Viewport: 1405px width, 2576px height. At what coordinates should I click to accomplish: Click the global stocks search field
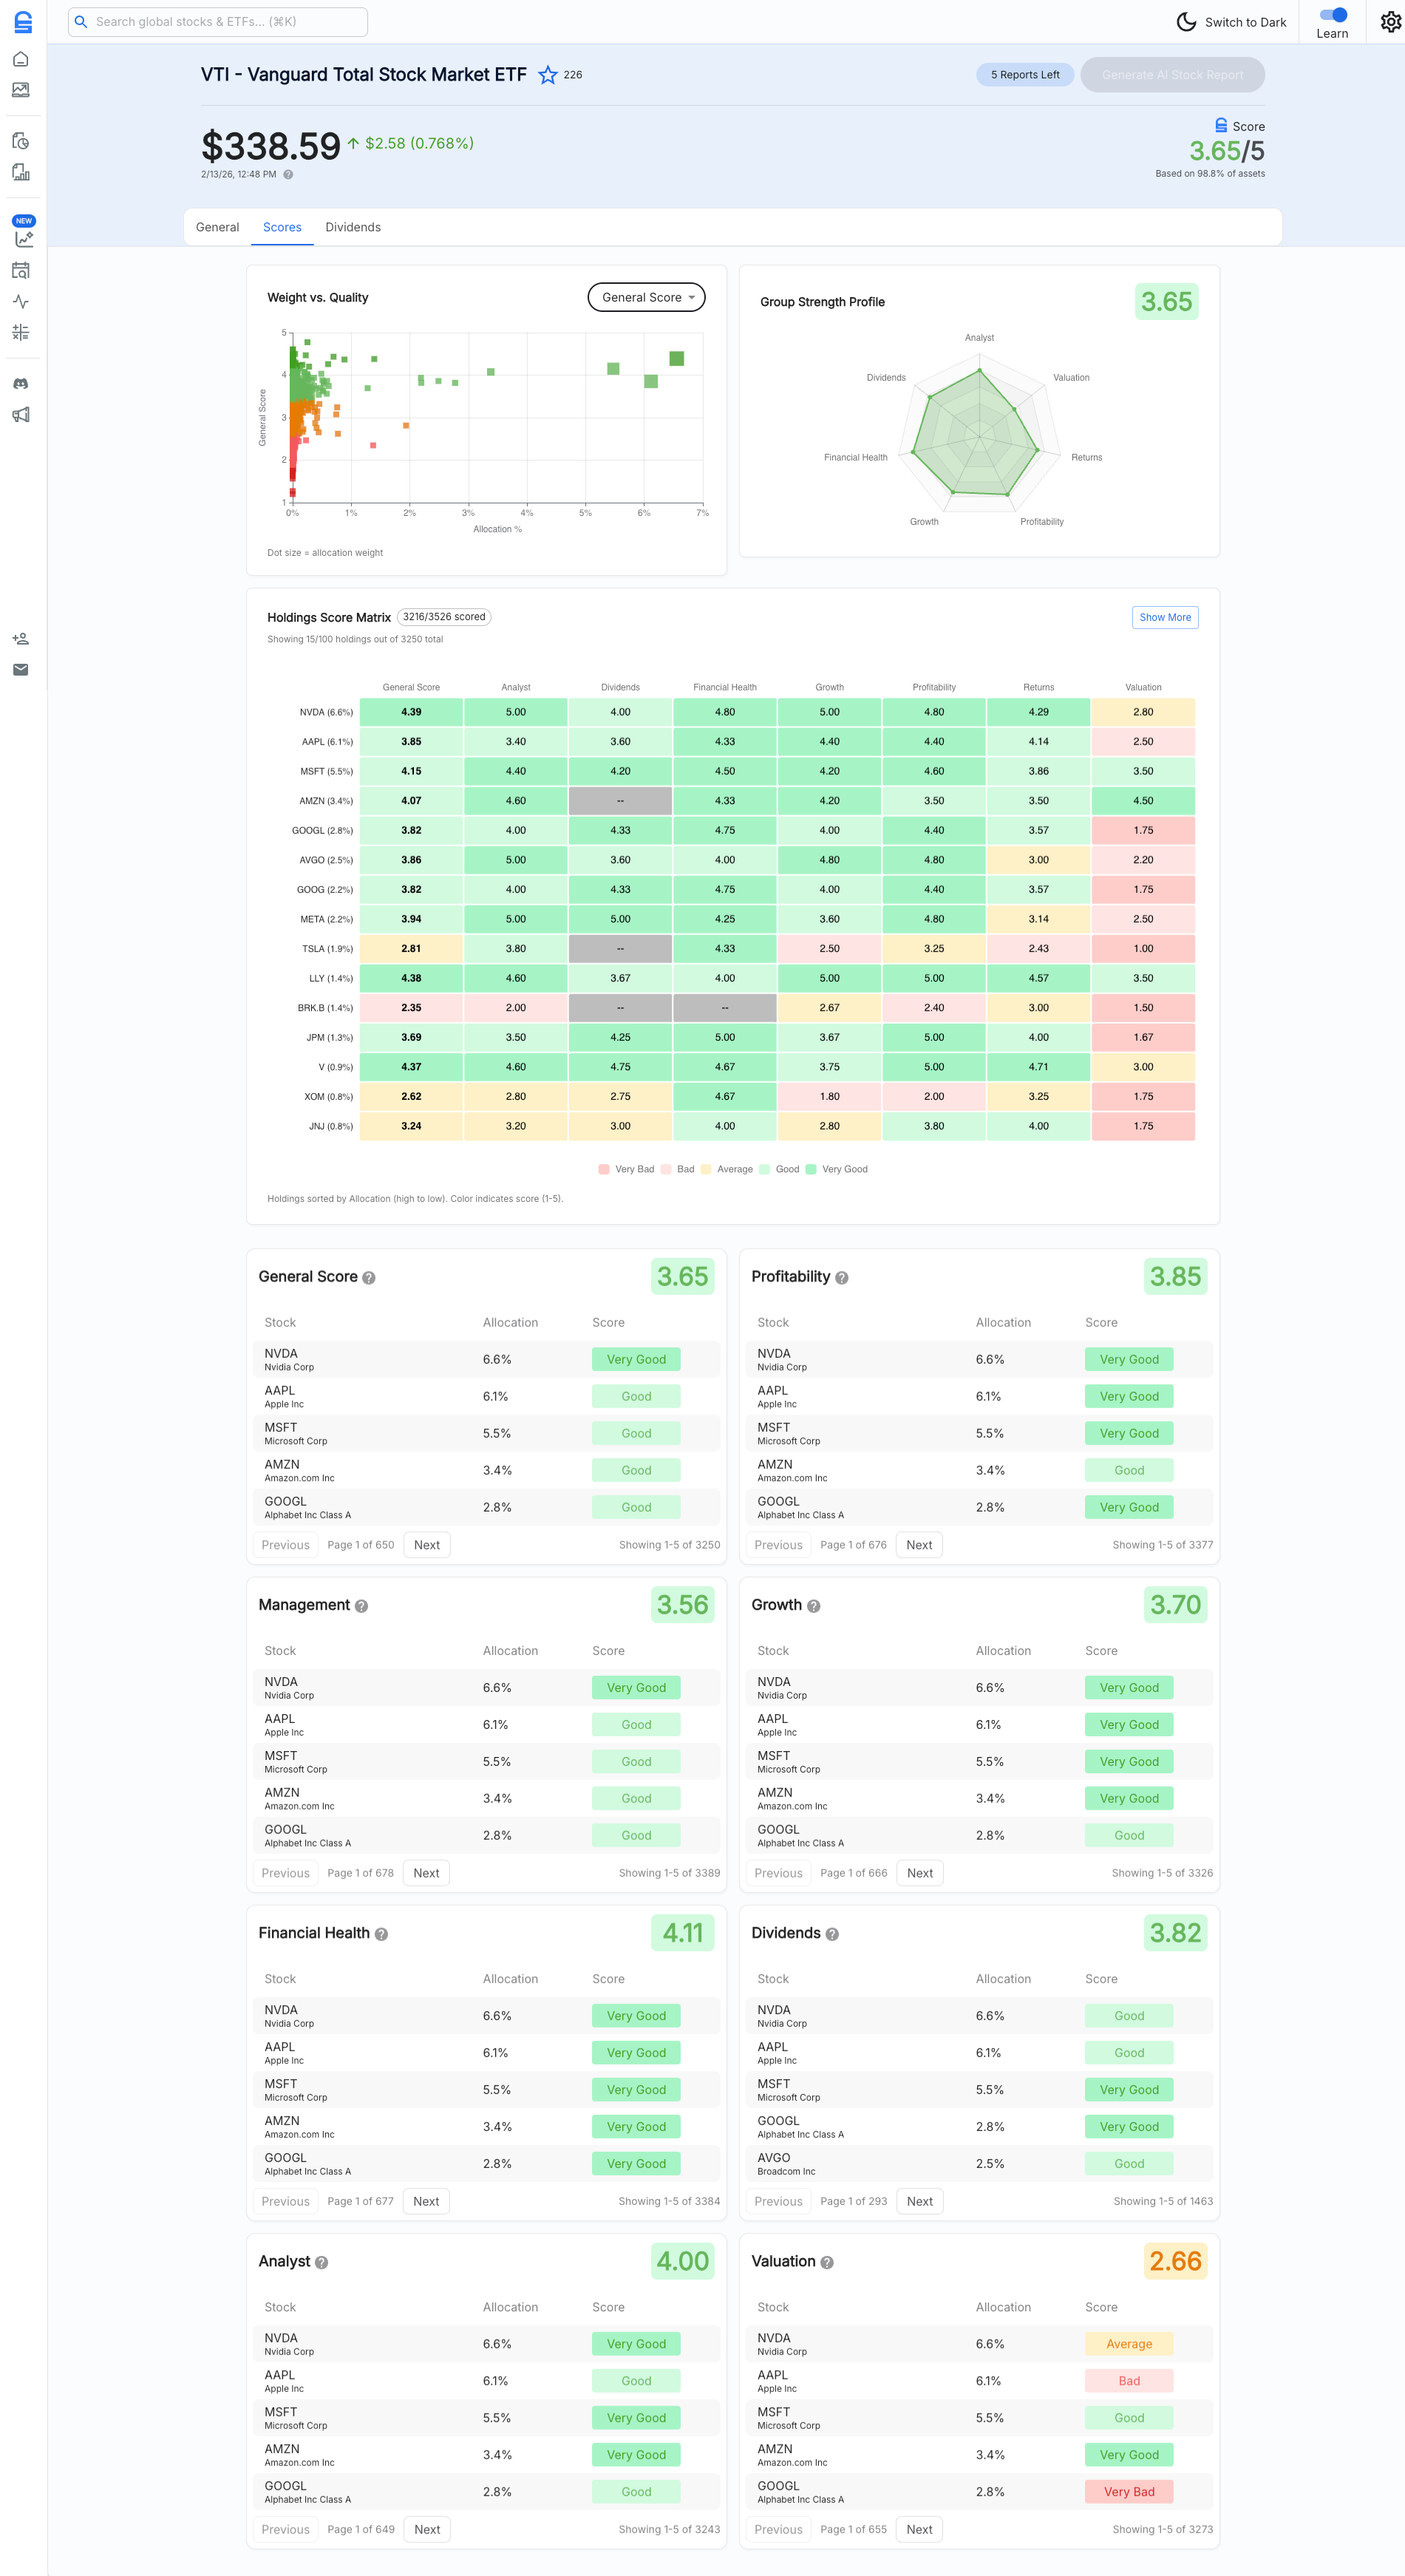[x=218, y=22]
